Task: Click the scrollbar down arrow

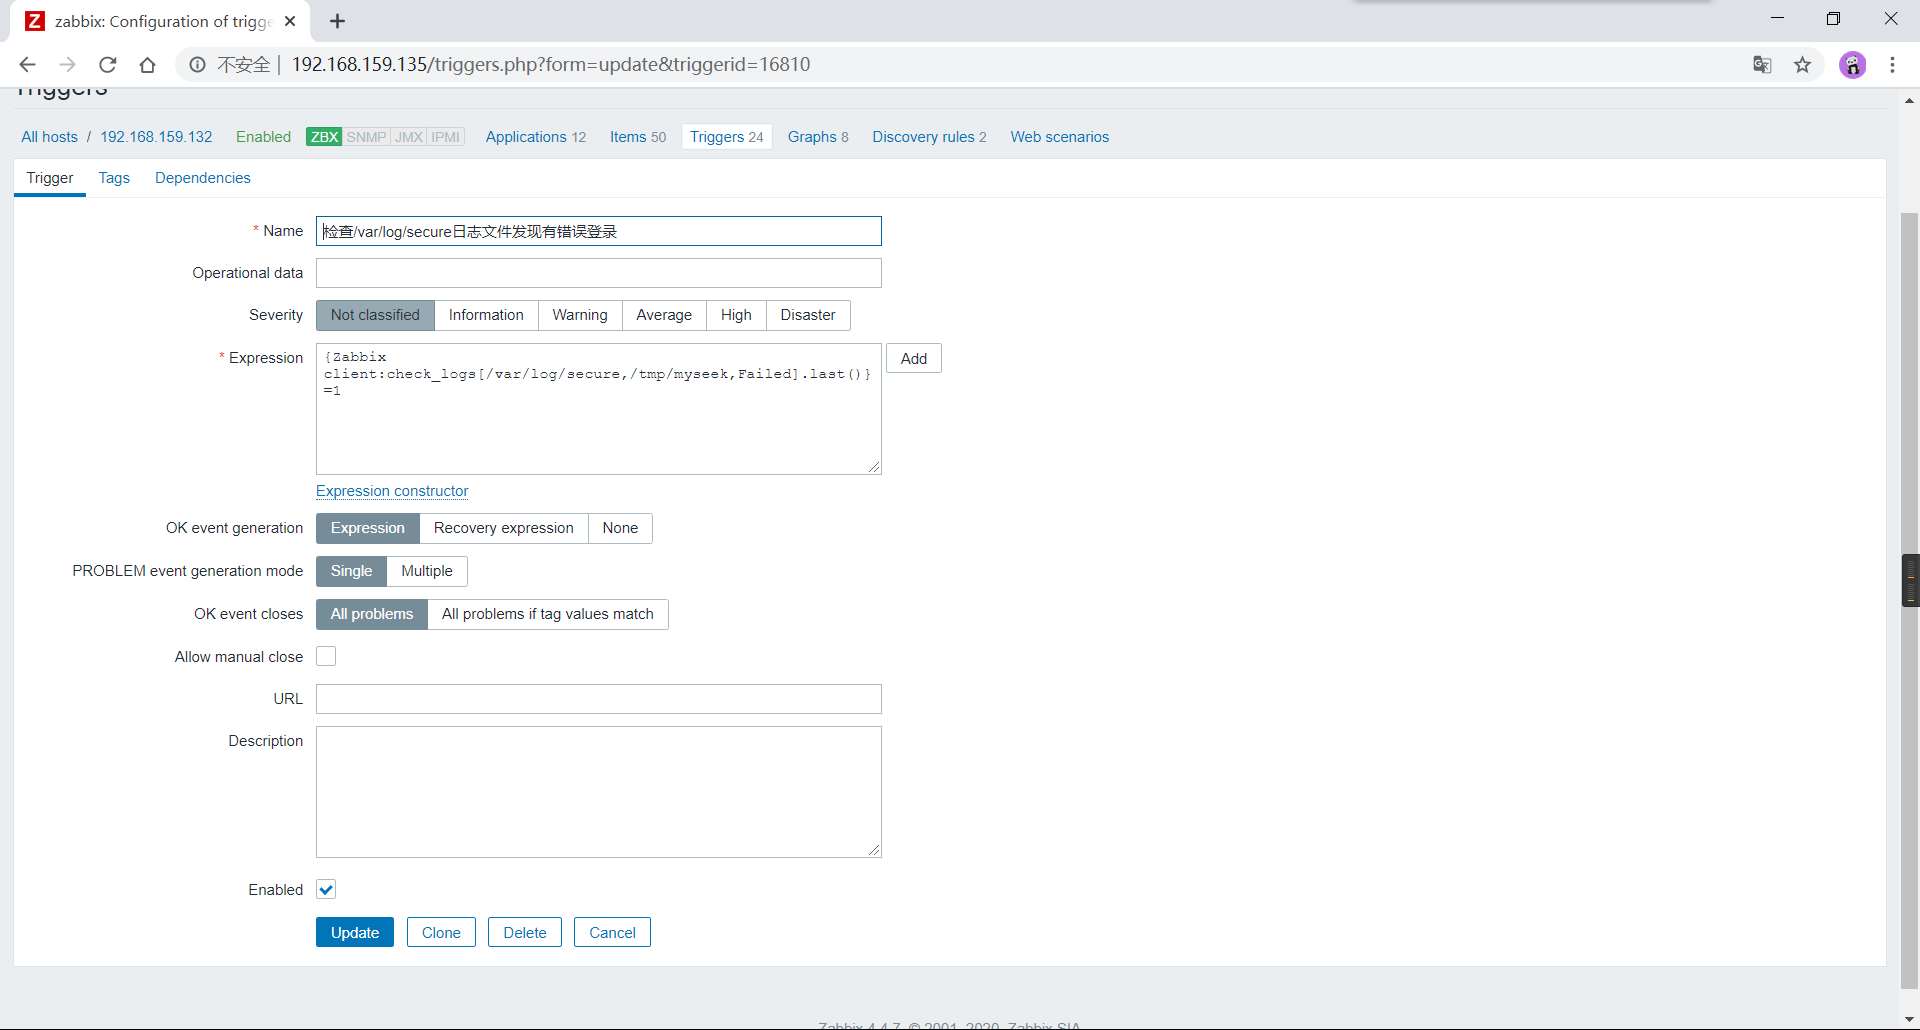Action: 1910,1019
